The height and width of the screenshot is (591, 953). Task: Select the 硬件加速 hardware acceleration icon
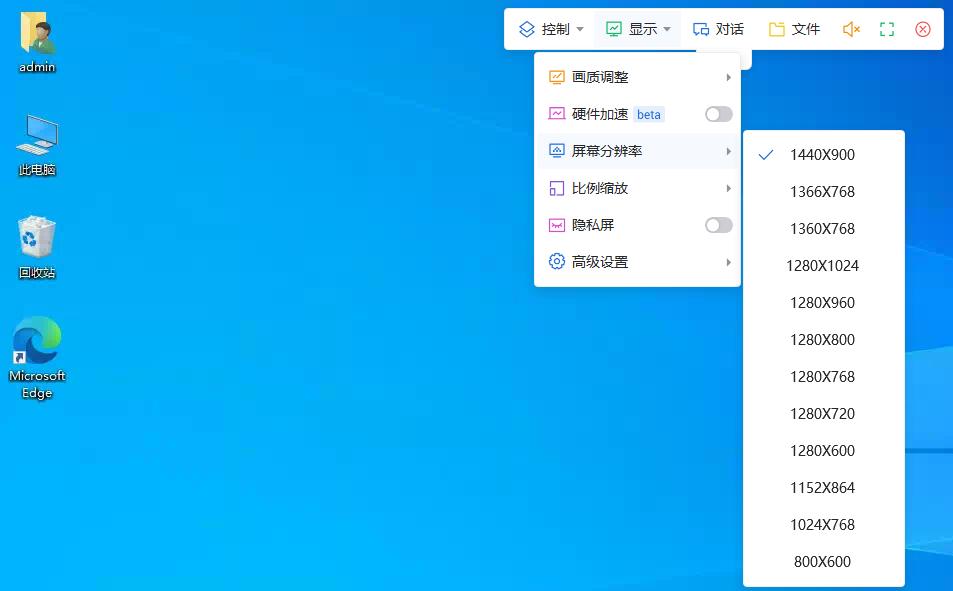point(556,114)
